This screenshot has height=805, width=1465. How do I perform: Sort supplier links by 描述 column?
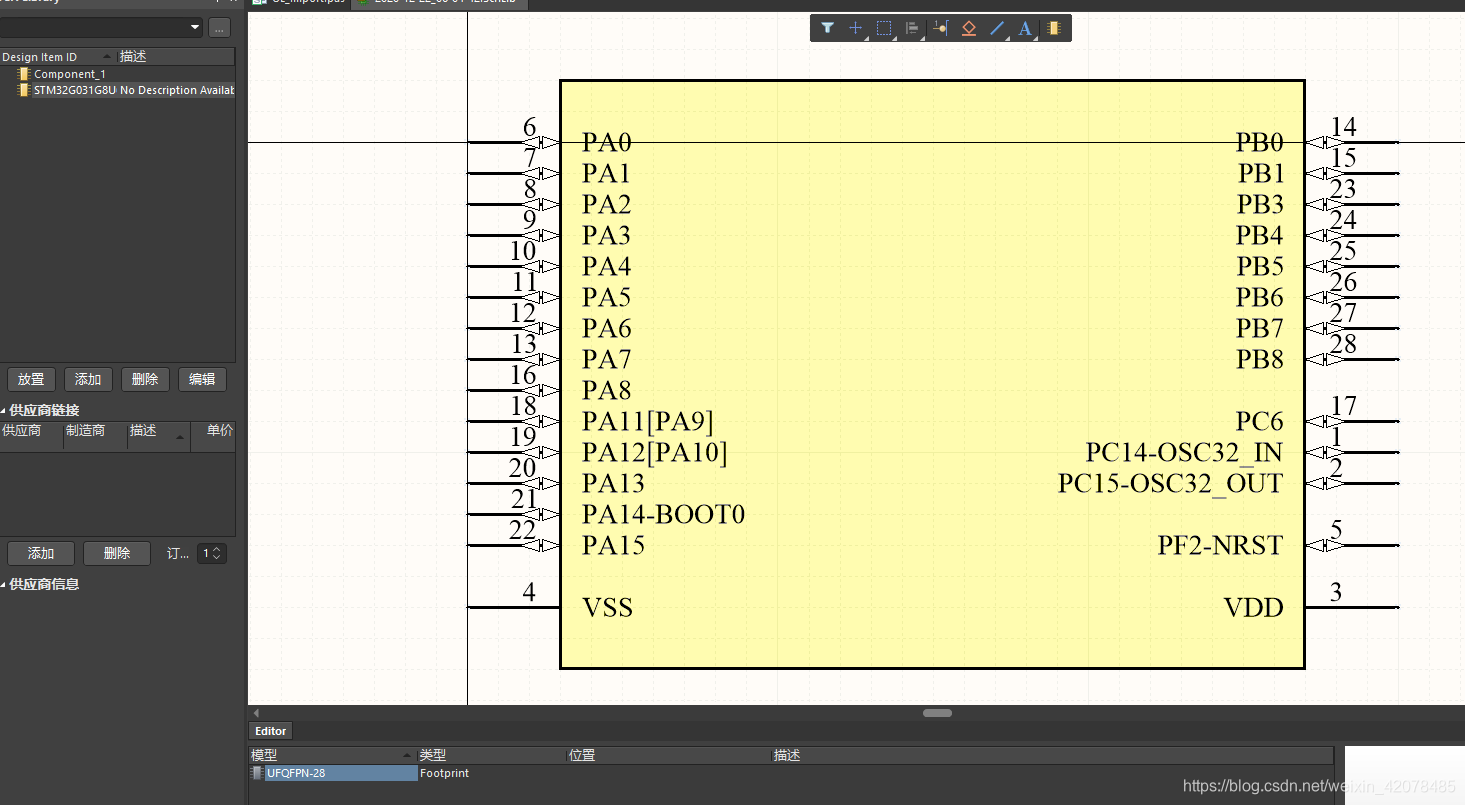[158, 431]
